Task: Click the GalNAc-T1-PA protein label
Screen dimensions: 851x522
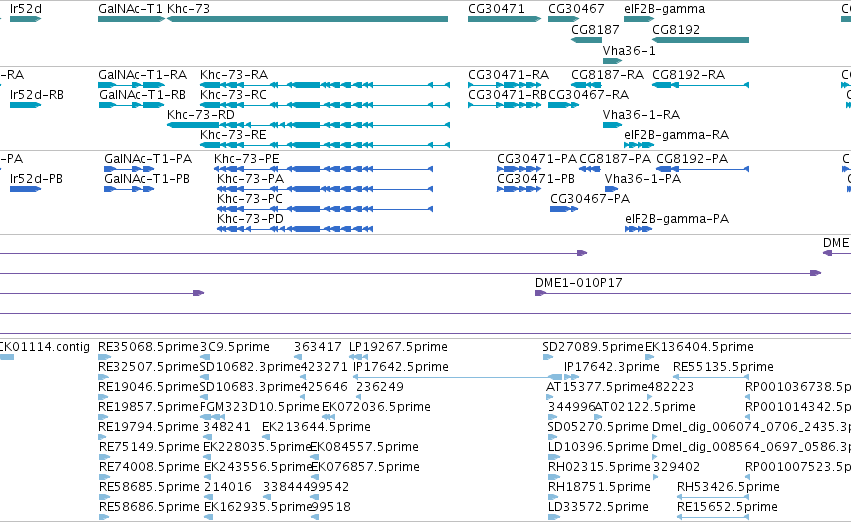Action: [x=148, y=159]
